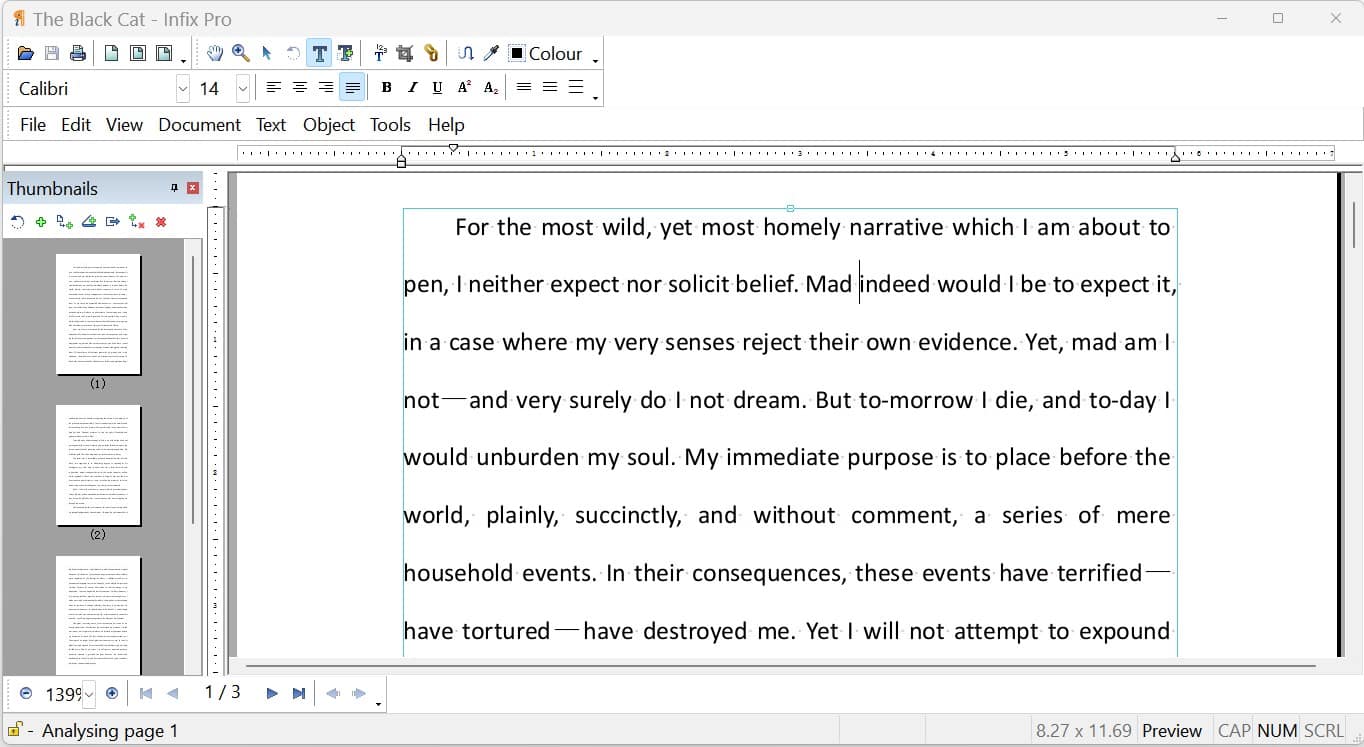The width and height of the screenshot is (1364, 747).
Task: Click the numbered text tool icon
Action: click(380, 54)
